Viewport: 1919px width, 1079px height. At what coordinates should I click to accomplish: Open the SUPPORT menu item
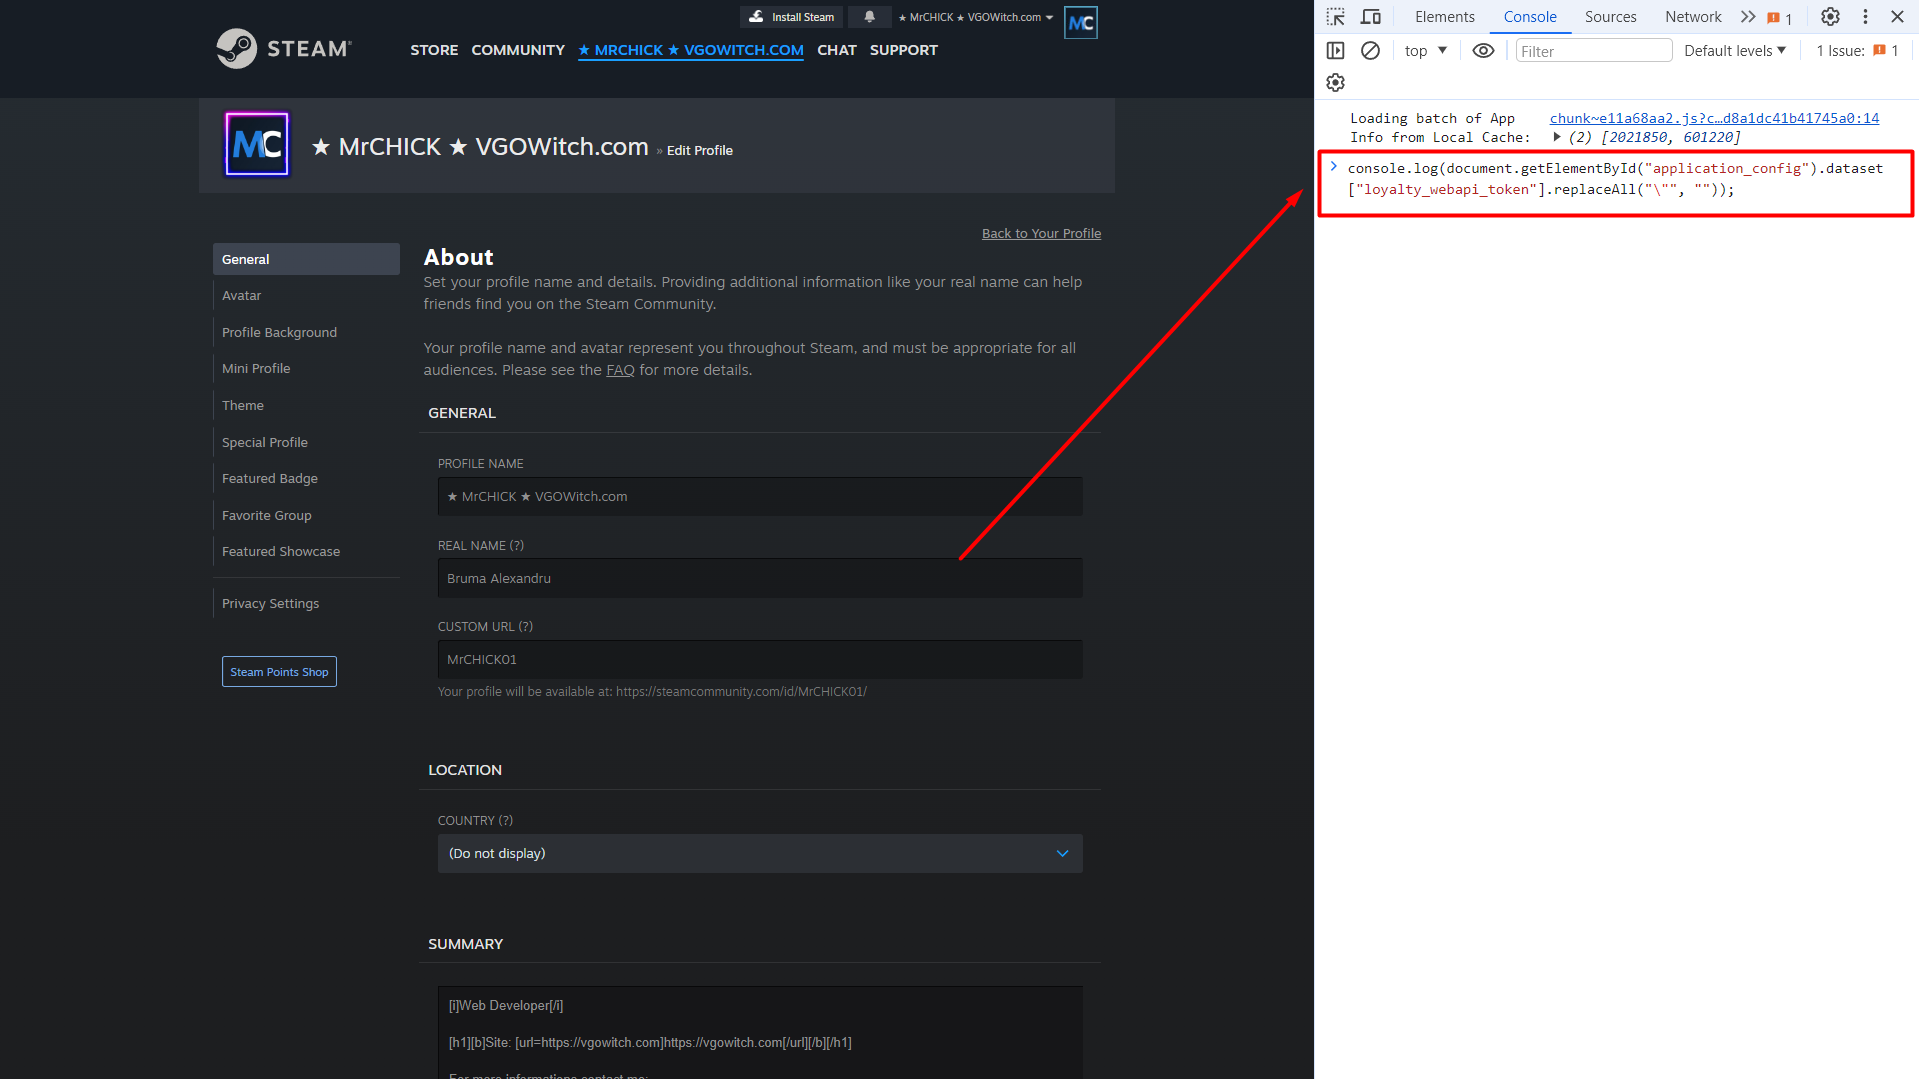[904, 50]
